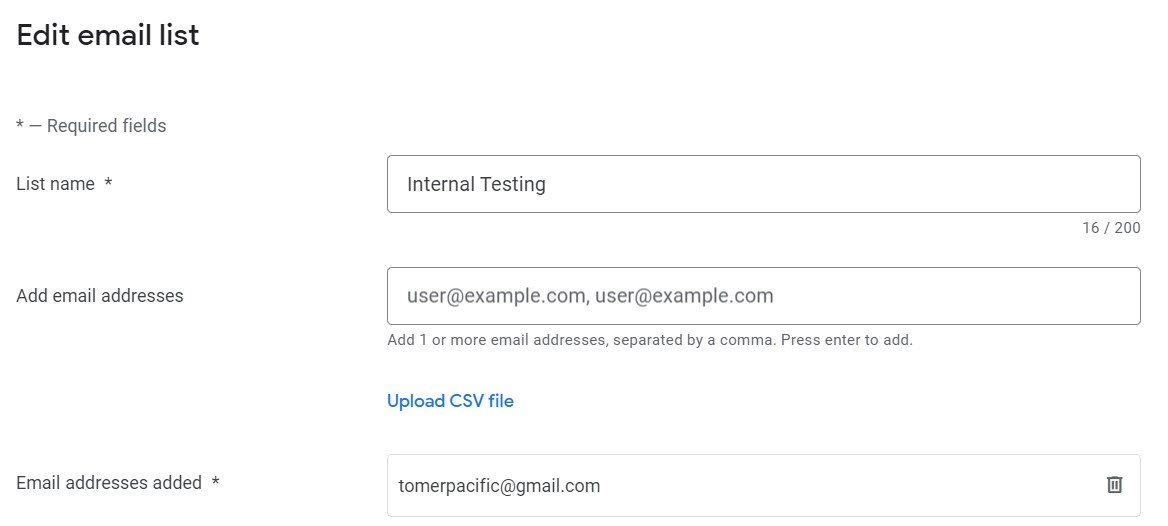Place the cursor after the "Internal Testing" text
The image size is (1168, 526).
(548, 184)
